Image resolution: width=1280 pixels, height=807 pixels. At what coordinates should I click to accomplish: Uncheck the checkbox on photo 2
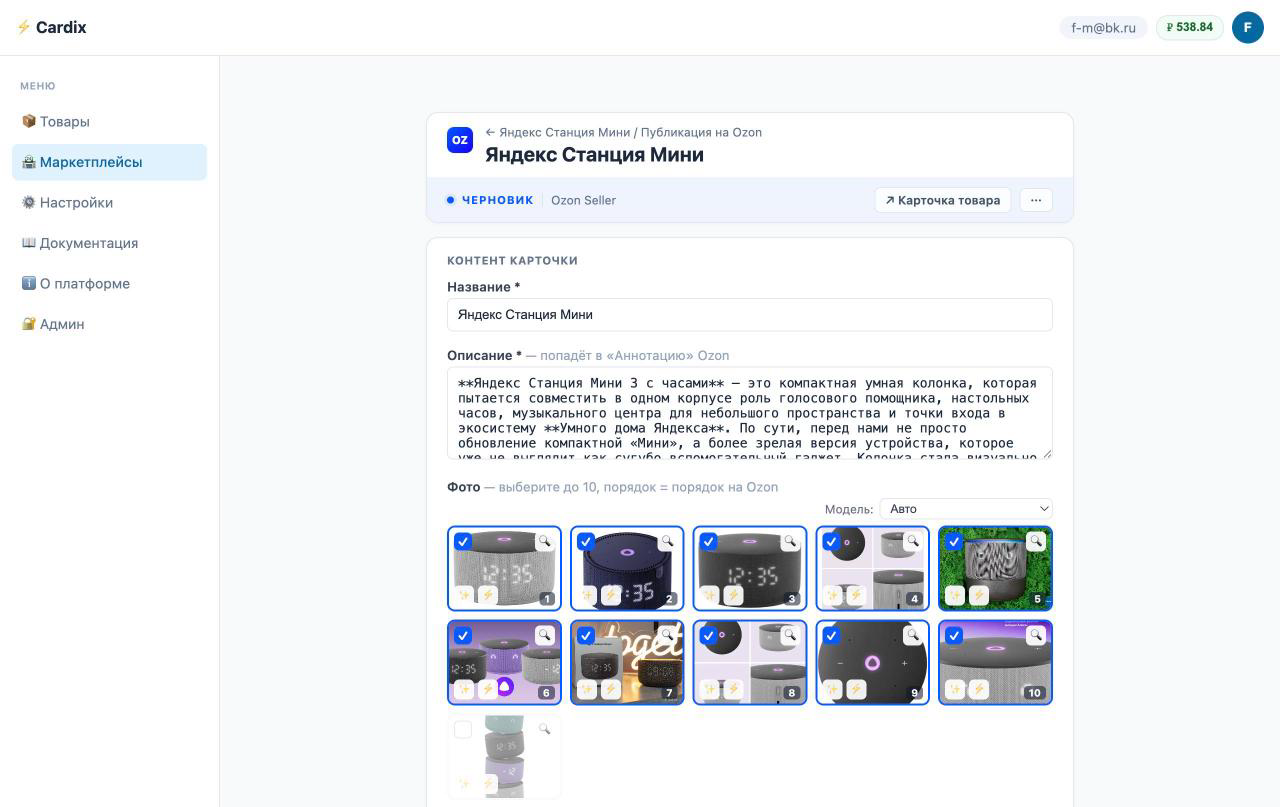(x=586, y=542)
